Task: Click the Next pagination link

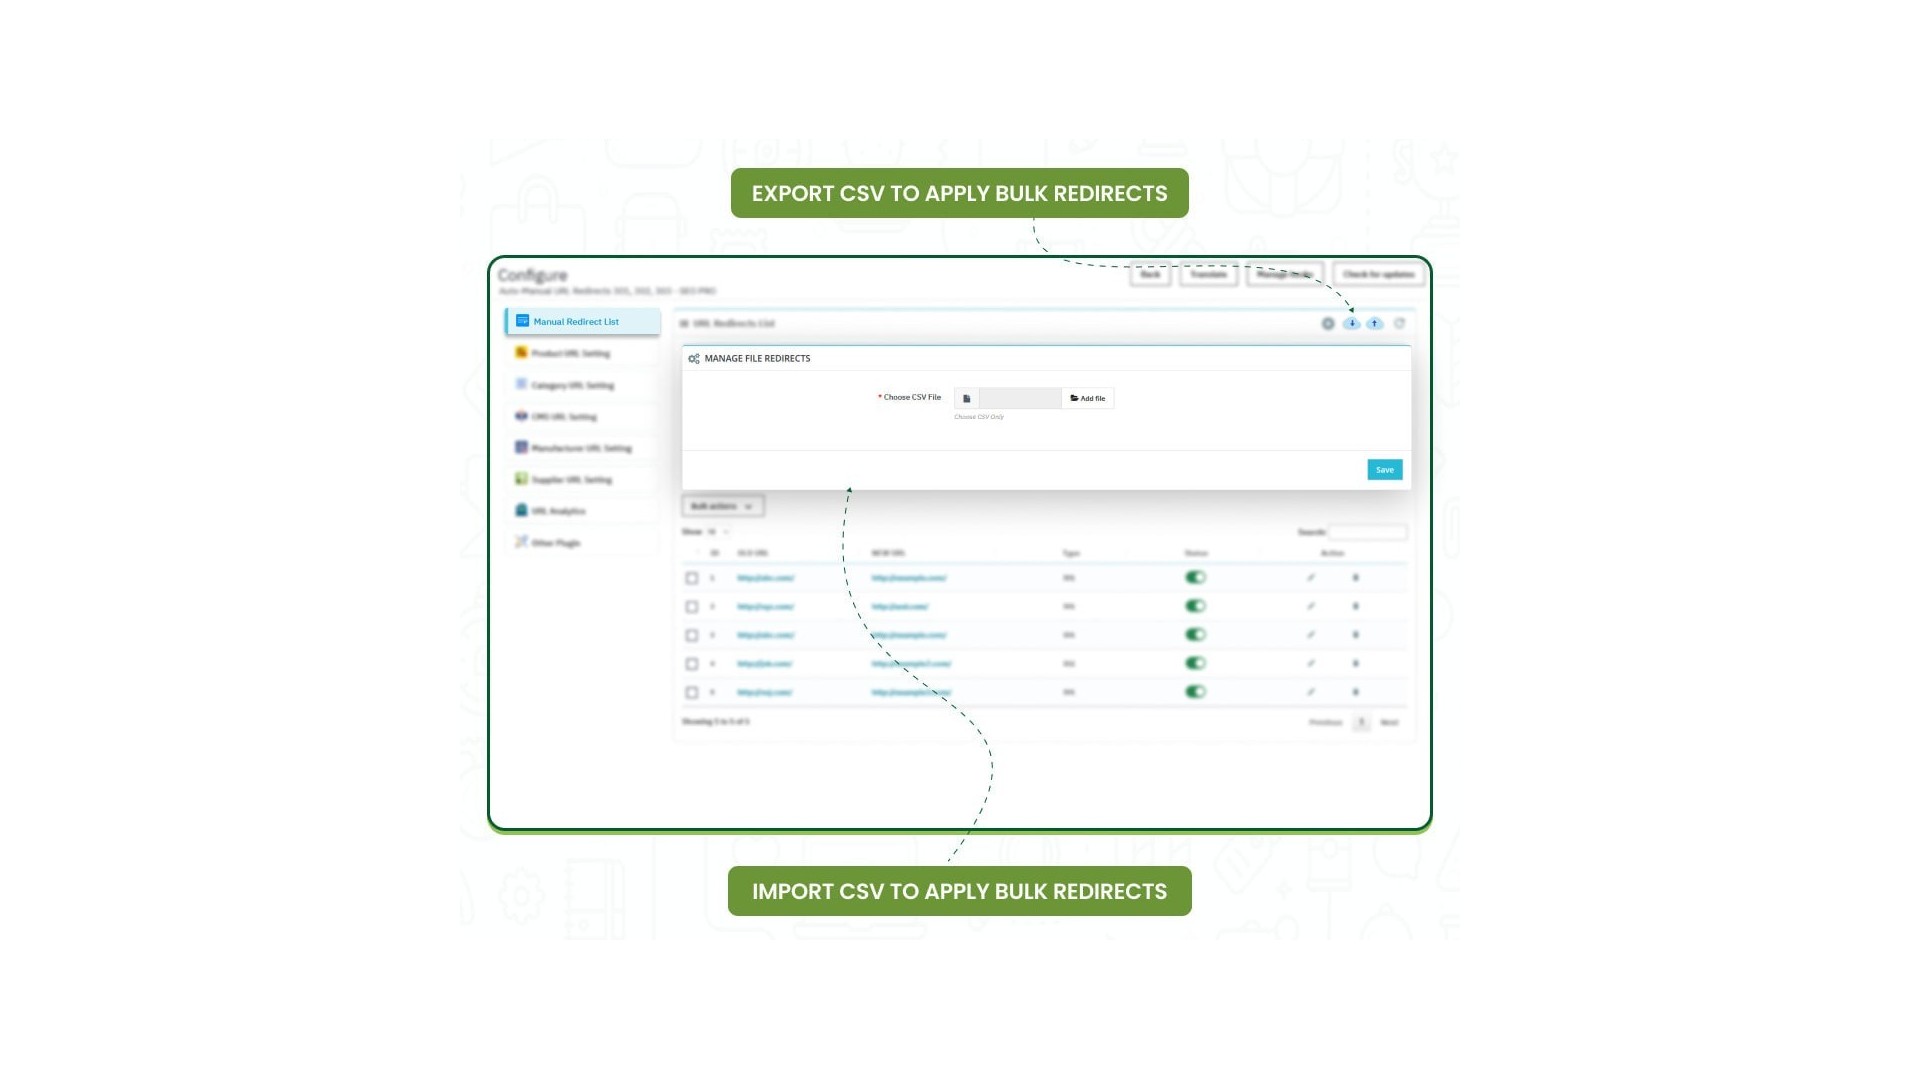Action: click(x=1389, y=722)
